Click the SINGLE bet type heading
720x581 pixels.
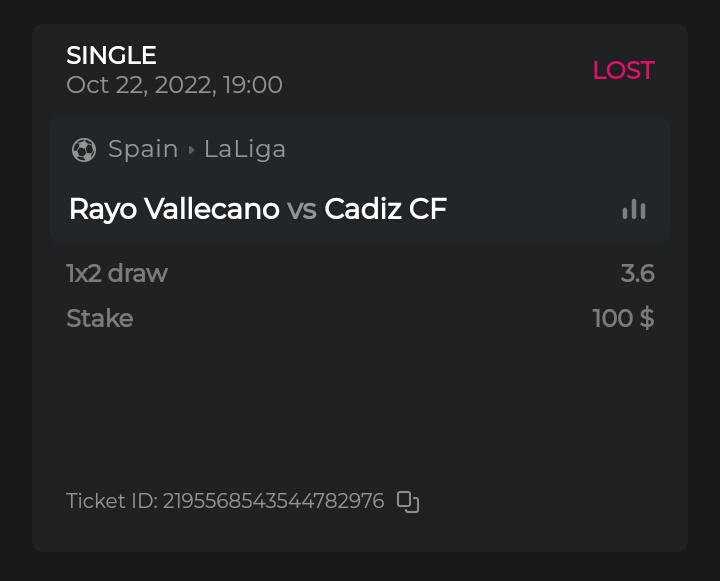click(111, 55)
